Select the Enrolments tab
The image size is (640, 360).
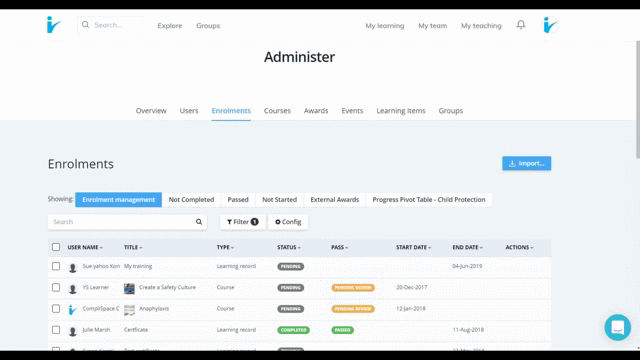[231, 111]
